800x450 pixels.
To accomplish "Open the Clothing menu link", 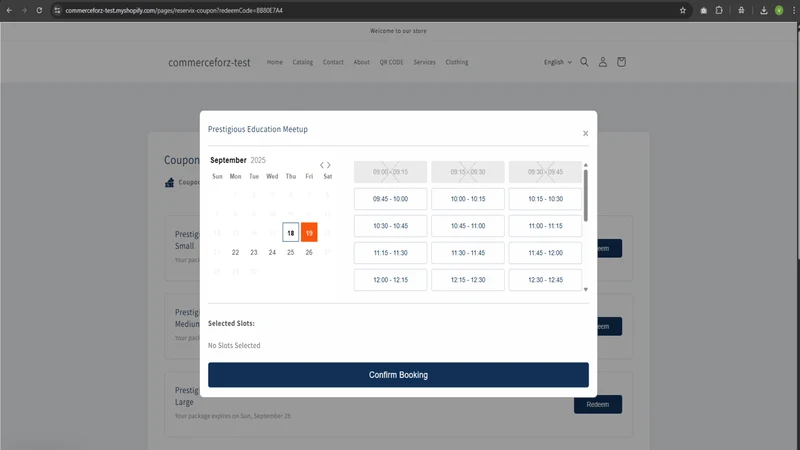I will [x=457, y=62].
